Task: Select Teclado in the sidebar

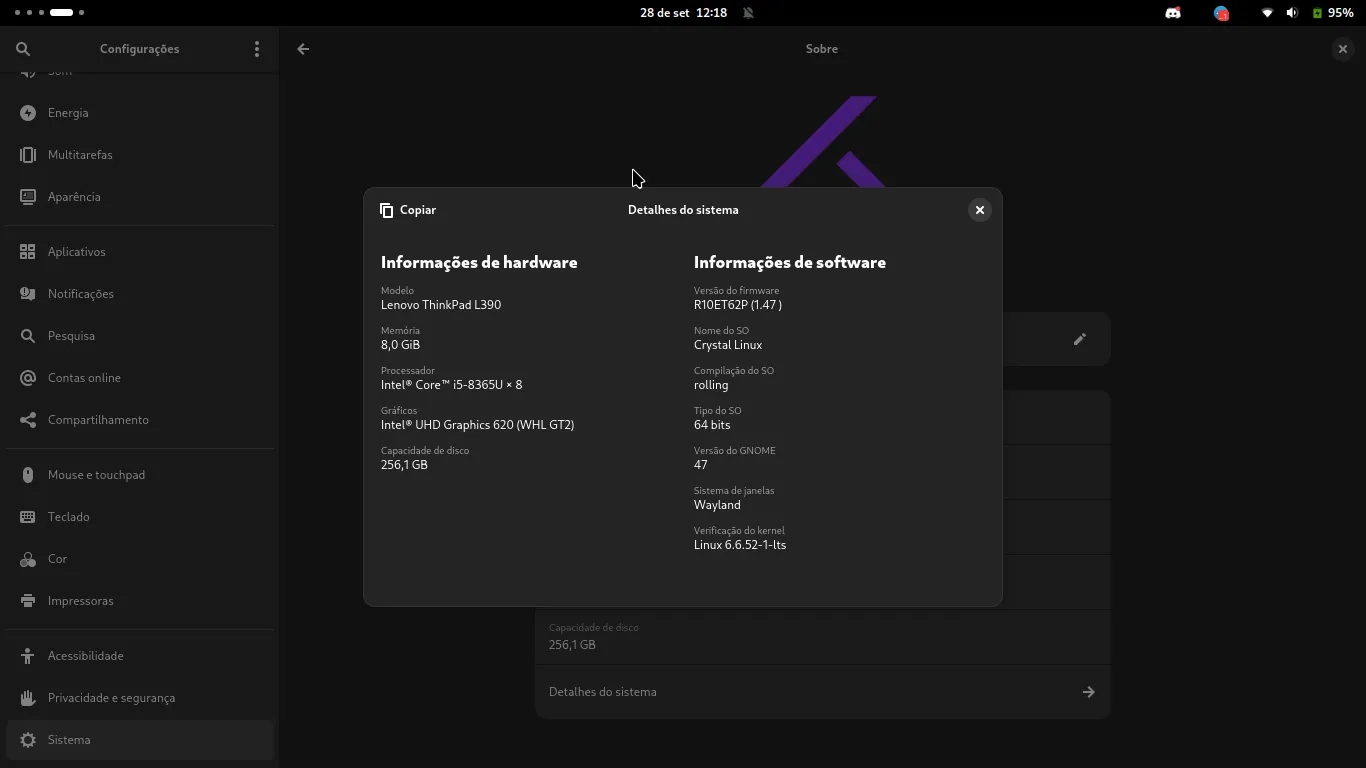Action: (x=140, y=517)
